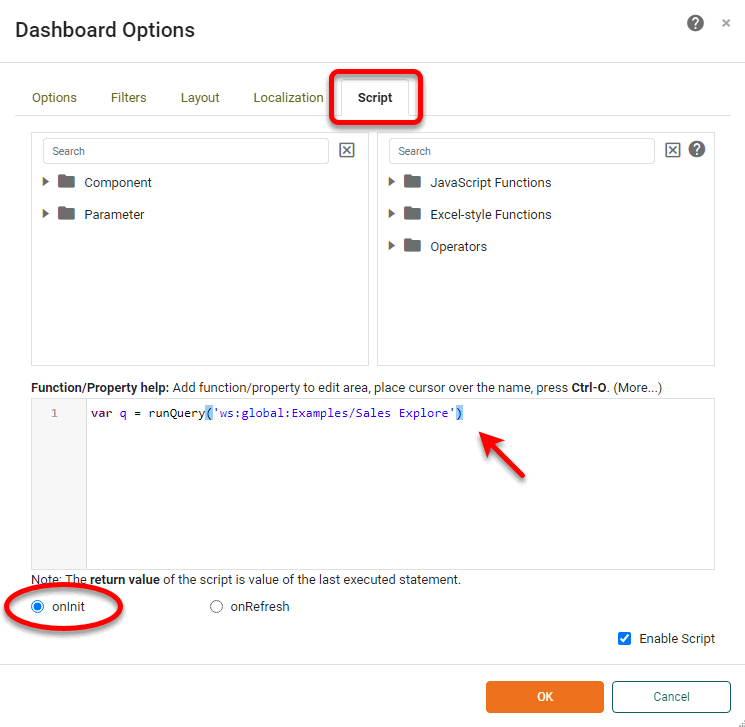Screen dimensions: 745x727
Task: Click the help question mark icon in dialog header
Action: pyautogui.click(x=695, y=23)
